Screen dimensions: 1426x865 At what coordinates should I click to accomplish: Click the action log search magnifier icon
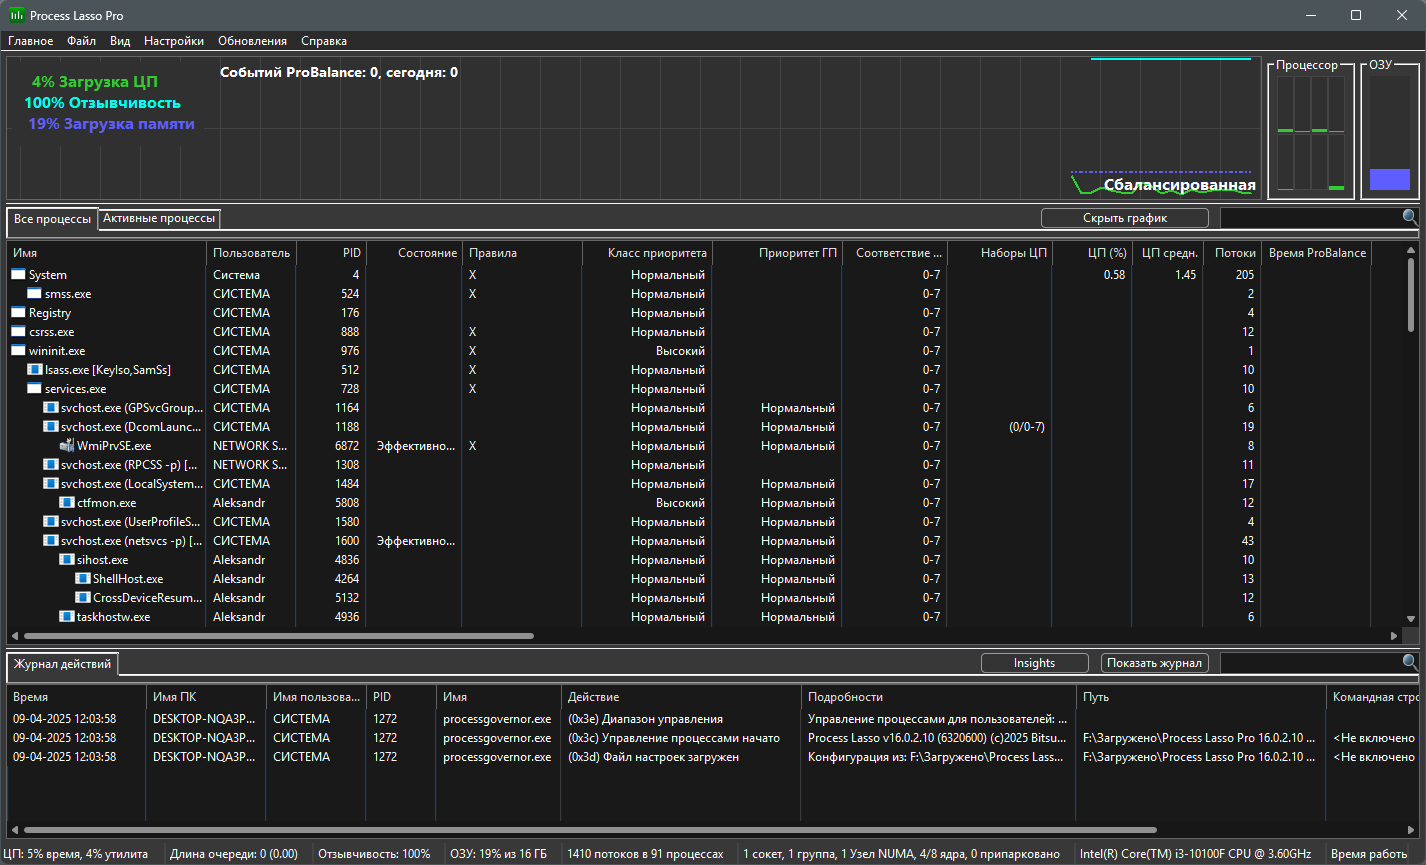point(1410,662)
